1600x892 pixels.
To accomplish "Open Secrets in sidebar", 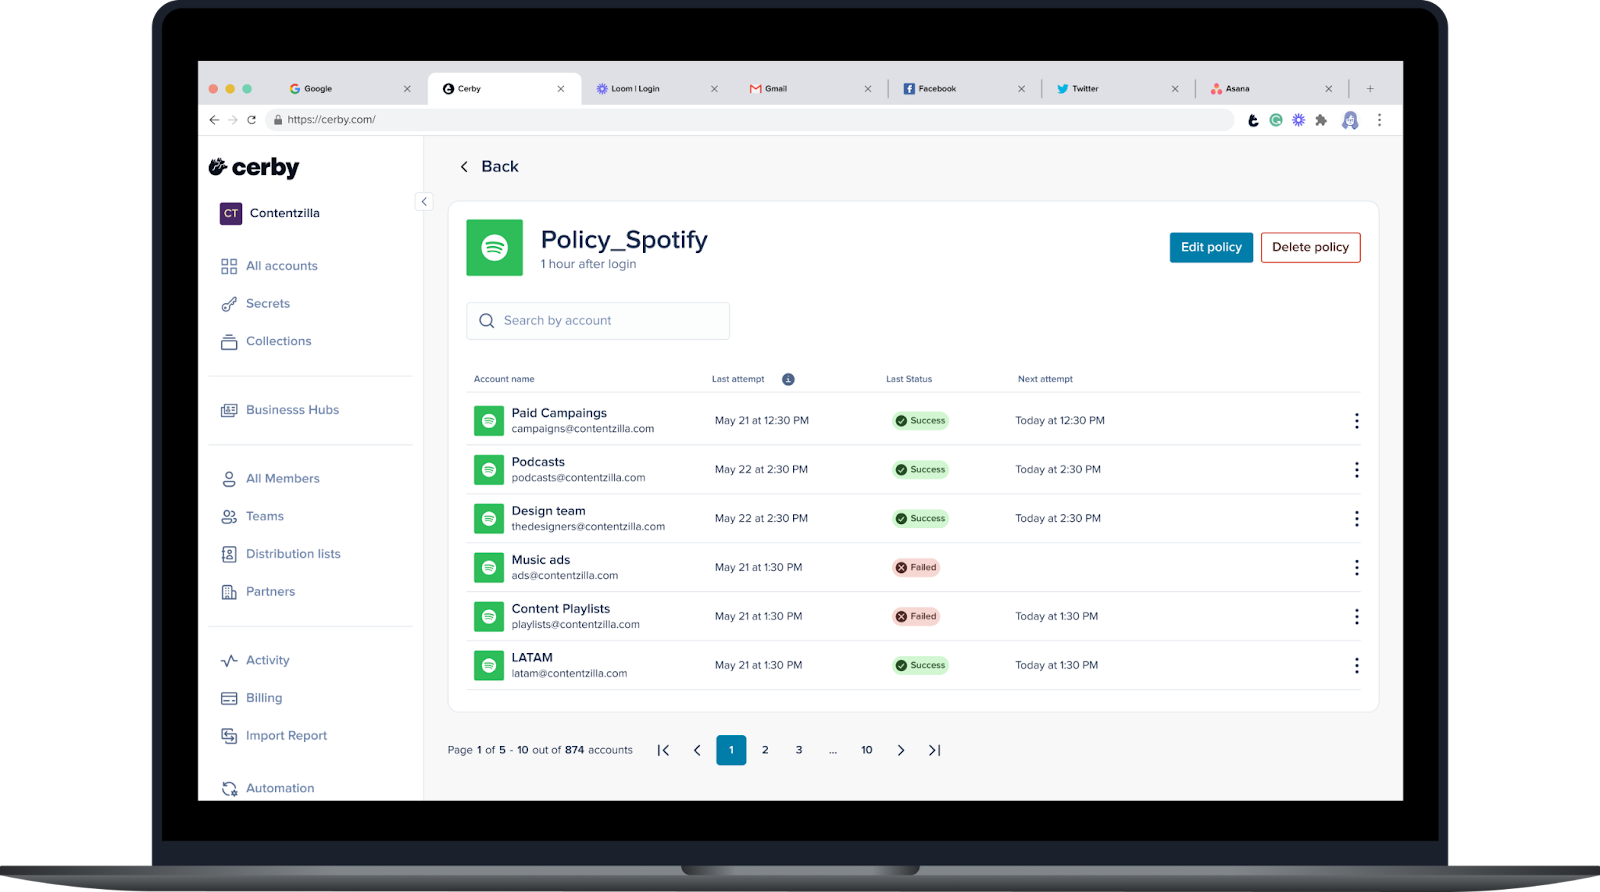I will point(256,304).
